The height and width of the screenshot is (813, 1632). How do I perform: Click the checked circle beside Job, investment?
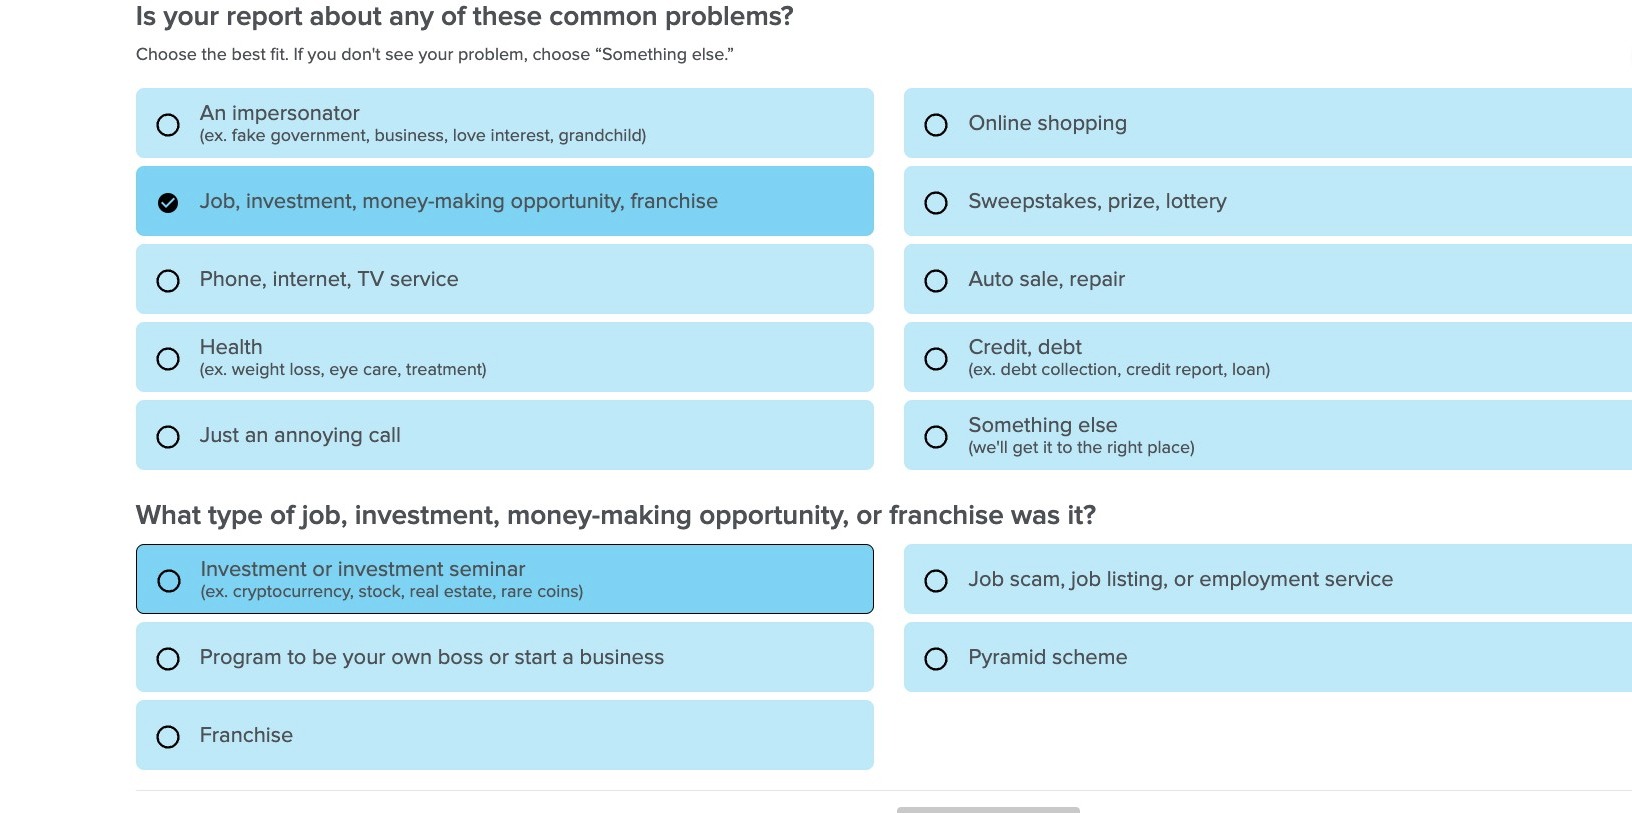coord(168,203)
